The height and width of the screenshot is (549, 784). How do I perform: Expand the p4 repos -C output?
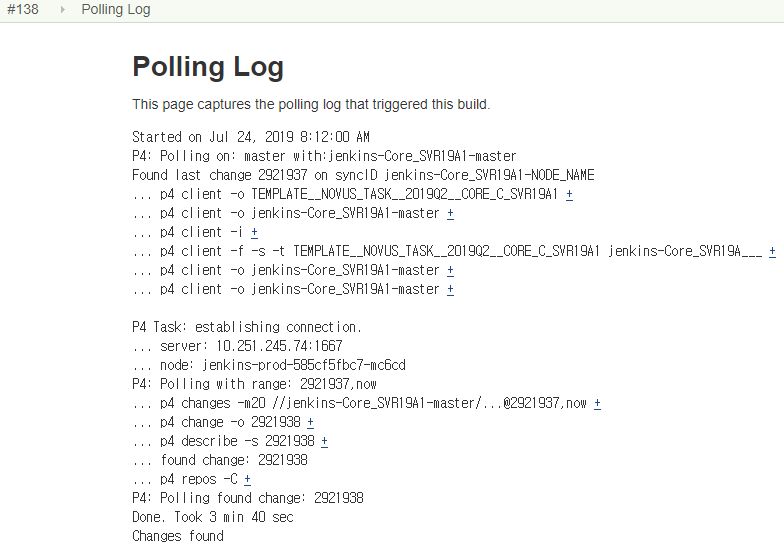[x=247, y=479]
